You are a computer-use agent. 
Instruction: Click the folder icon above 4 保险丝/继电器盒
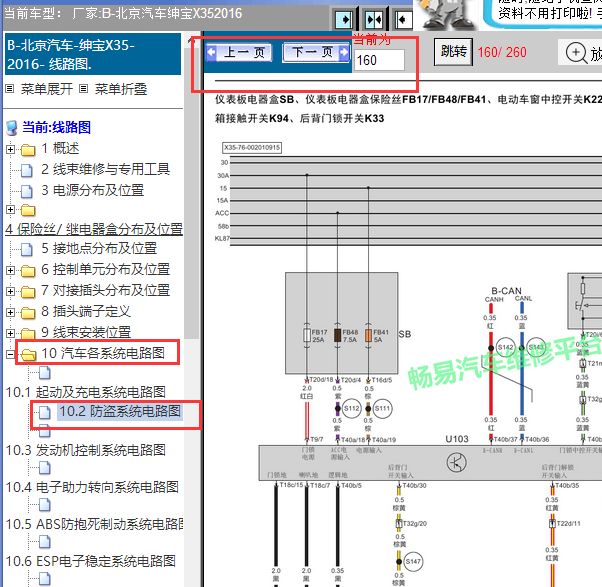point(28,210)
